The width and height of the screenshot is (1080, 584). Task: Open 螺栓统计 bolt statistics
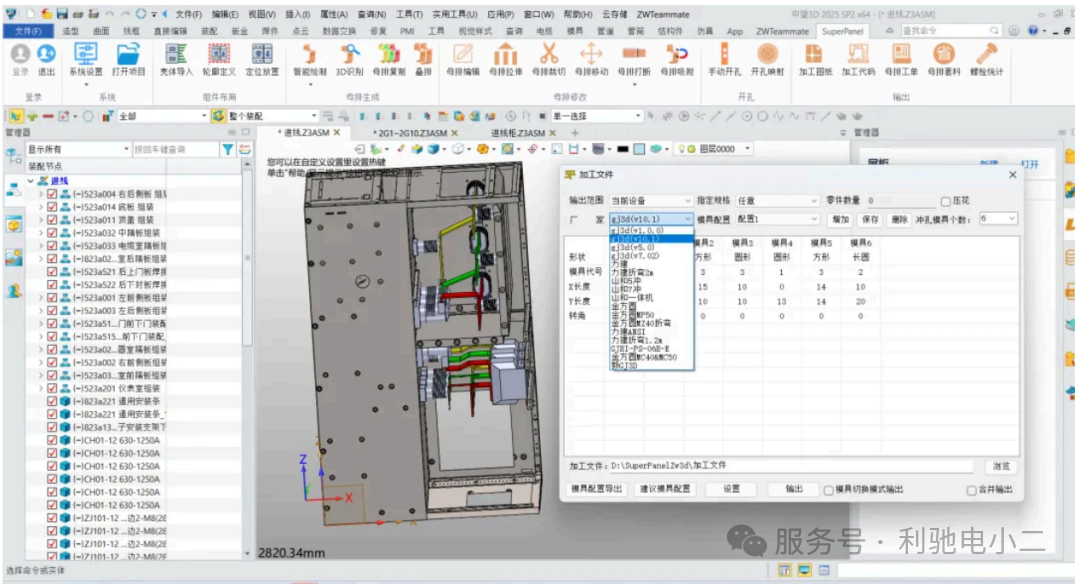click(986, 60)
